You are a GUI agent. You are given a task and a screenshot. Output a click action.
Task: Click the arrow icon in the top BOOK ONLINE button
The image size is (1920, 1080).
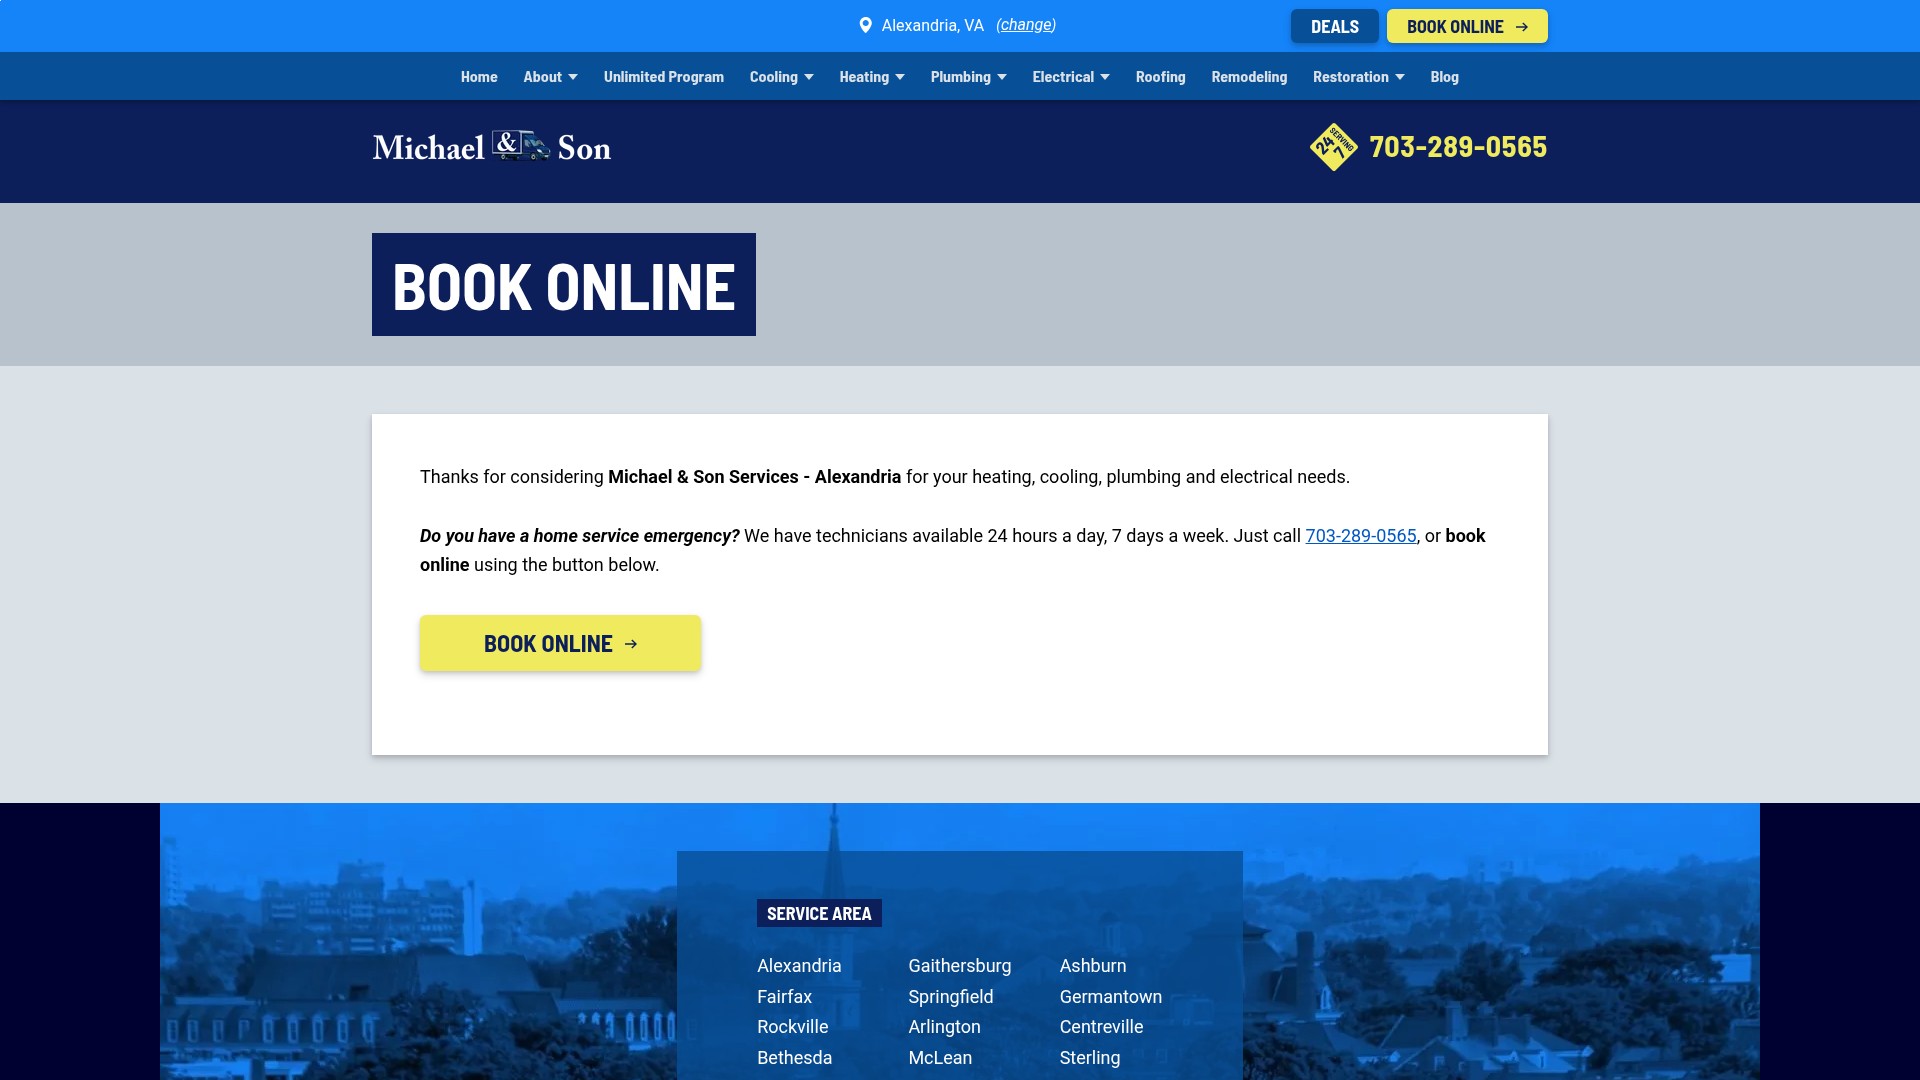[x=1522, y=27]
